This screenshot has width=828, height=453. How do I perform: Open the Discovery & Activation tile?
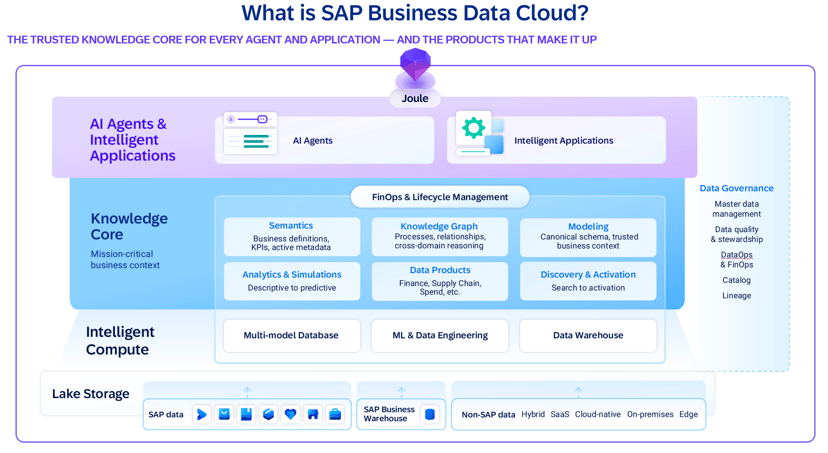click(x=588, y=281)
